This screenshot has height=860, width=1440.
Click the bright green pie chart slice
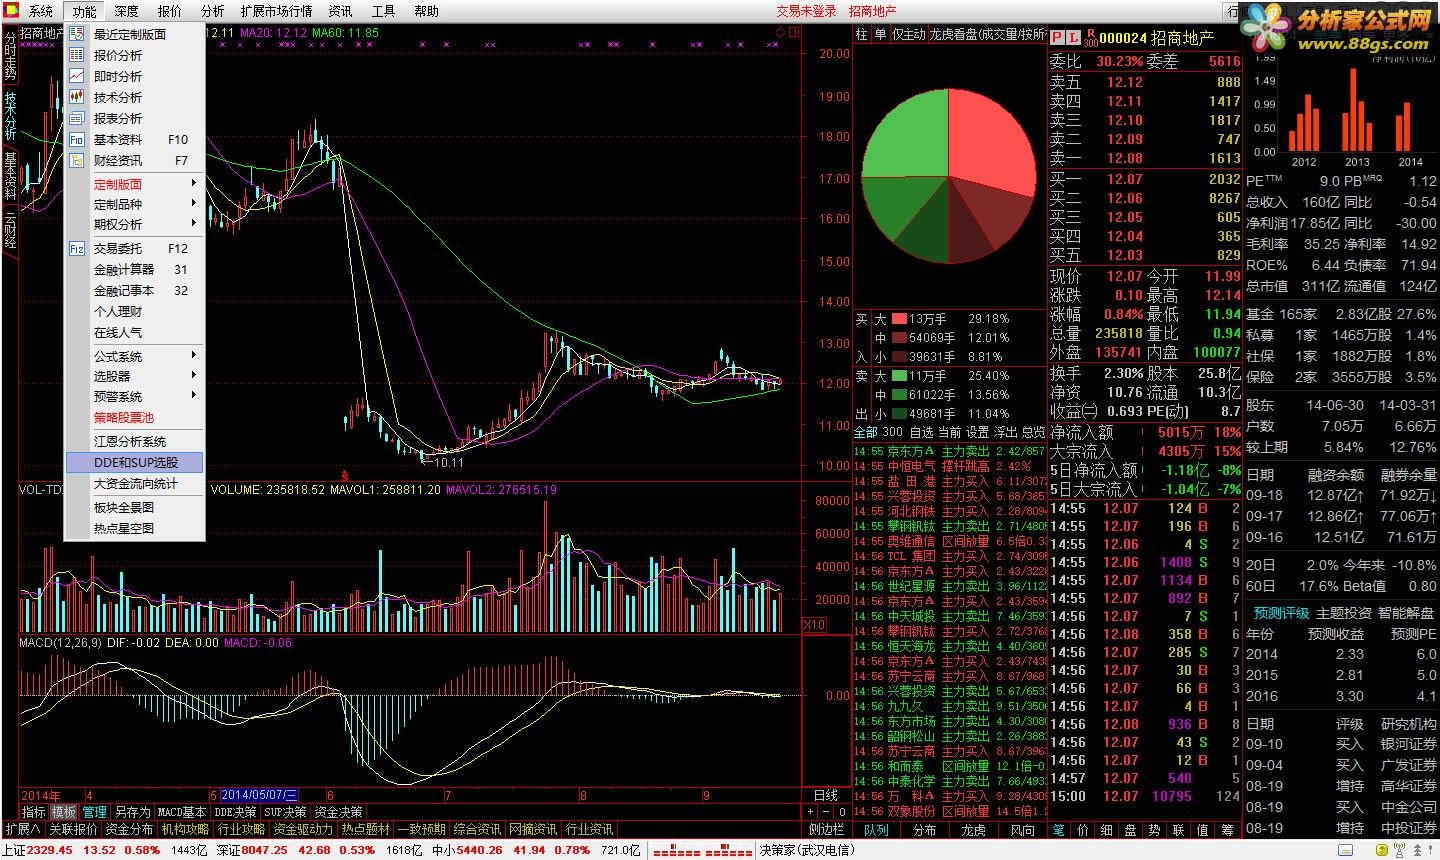[903, 132]
